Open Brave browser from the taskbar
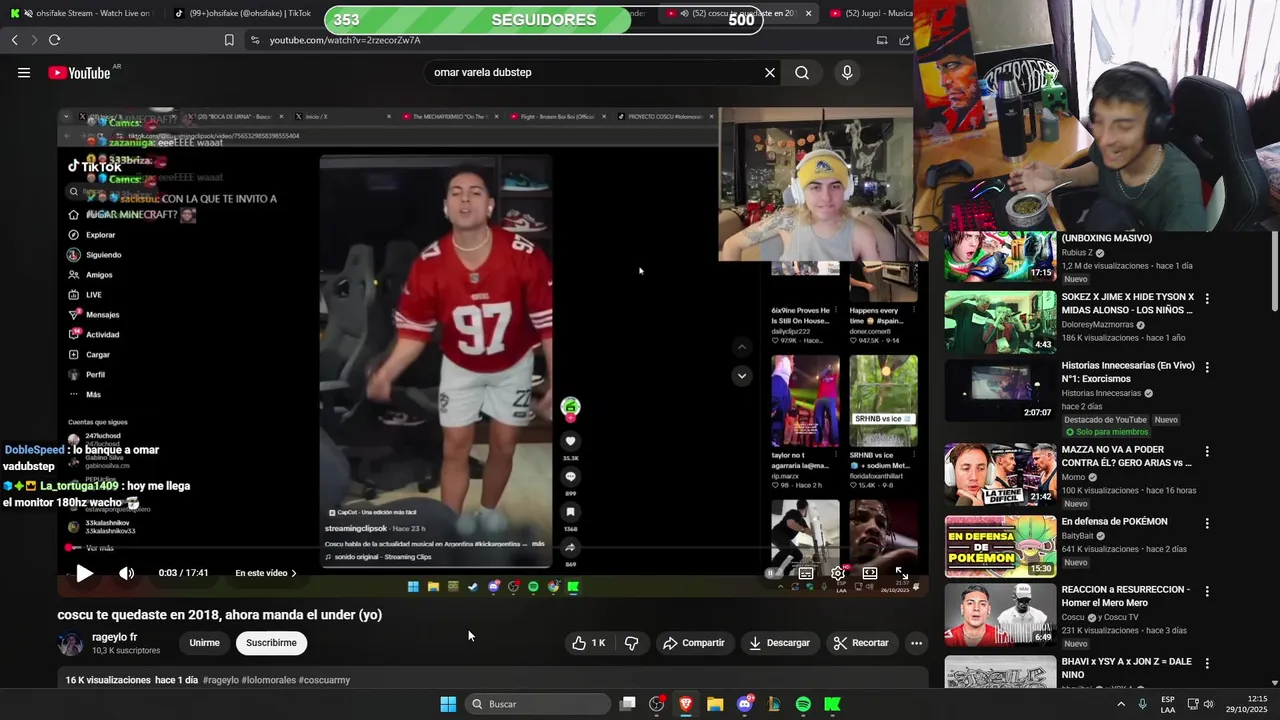This screenshot has width=1280, height=720. coord(685,704)
